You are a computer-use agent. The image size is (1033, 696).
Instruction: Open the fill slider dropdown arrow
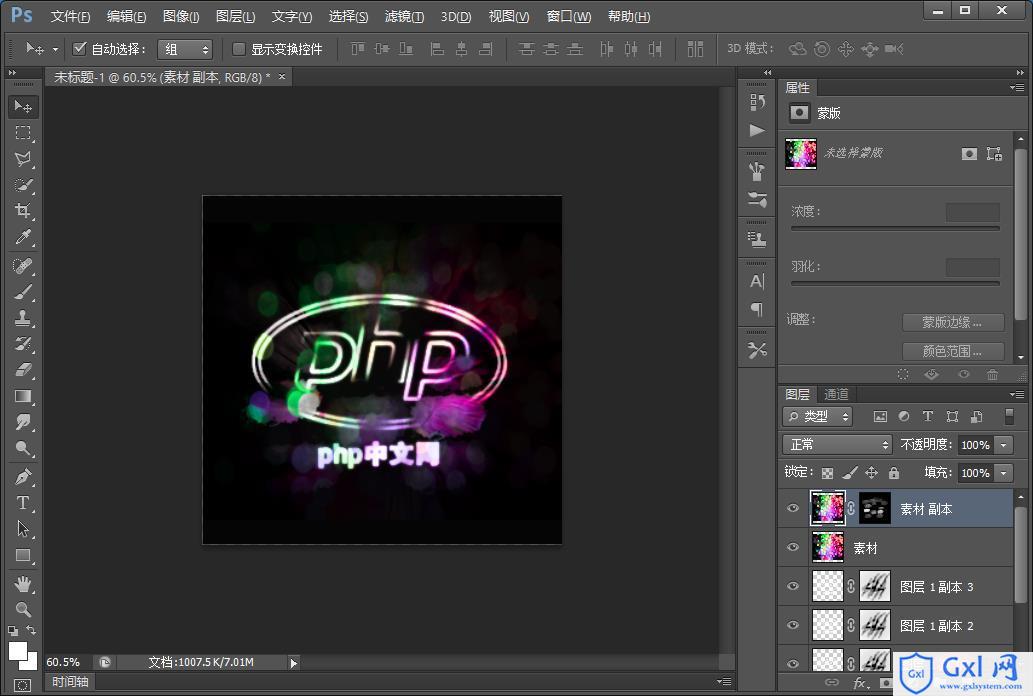coord(1003,473)
